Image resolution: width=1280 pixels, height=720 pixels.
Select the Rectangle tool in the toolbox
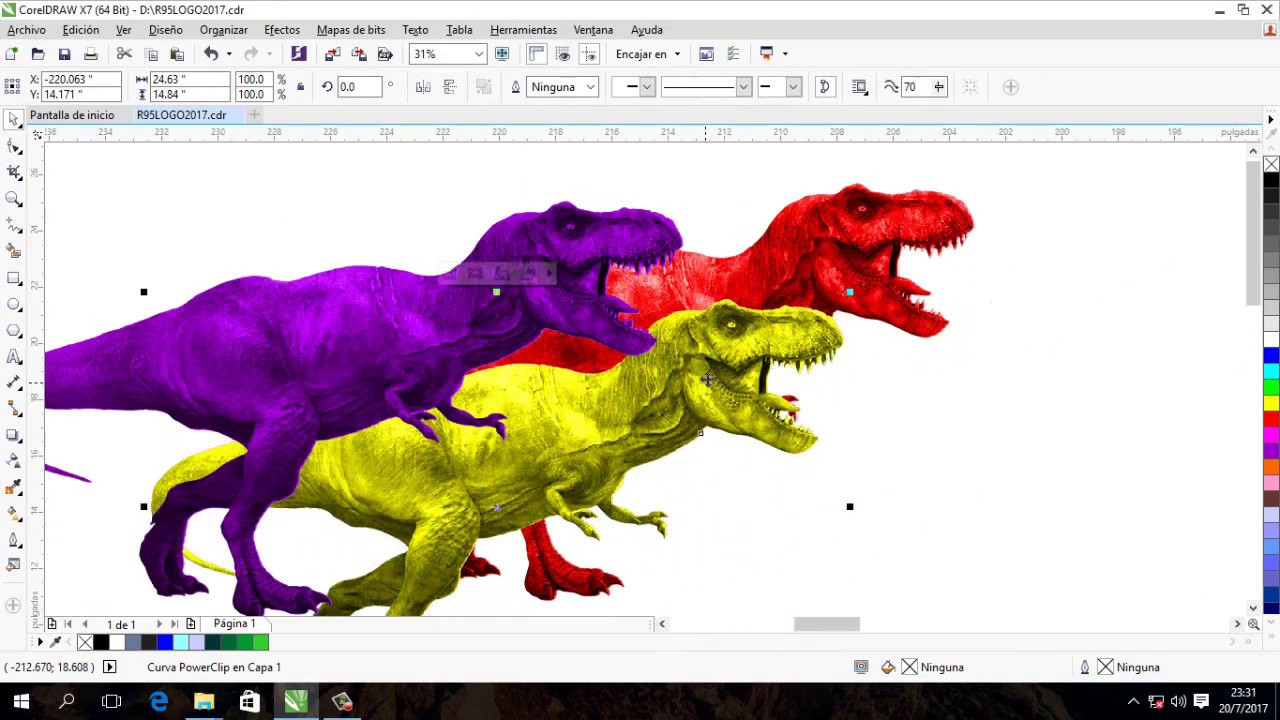[14, 278]
